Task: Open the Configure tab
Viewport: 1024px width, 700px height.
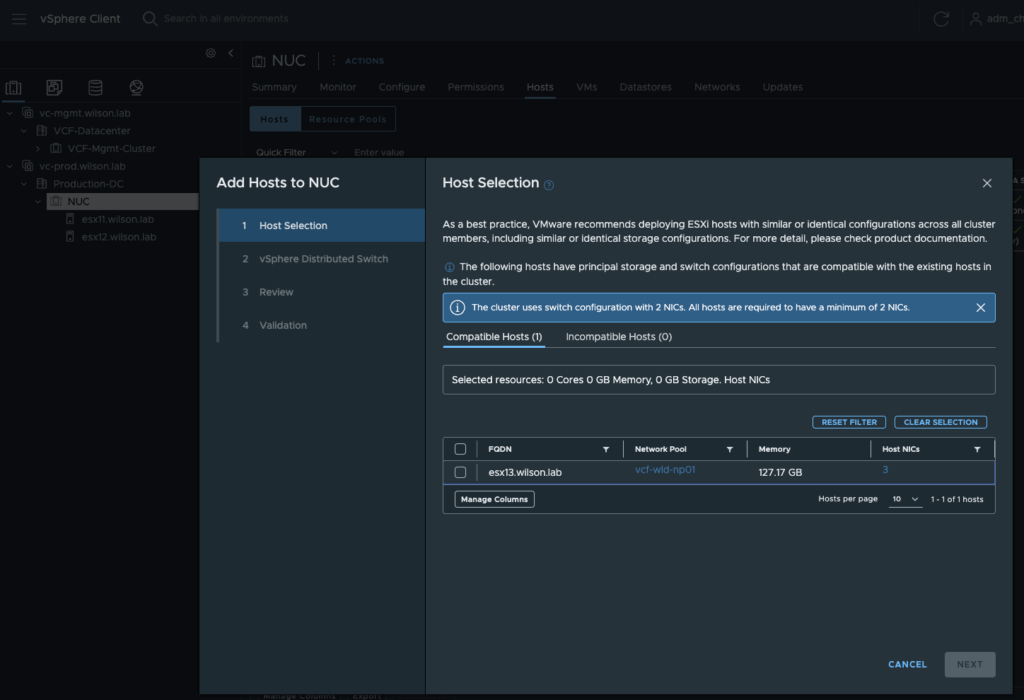Action: (402, 87)
